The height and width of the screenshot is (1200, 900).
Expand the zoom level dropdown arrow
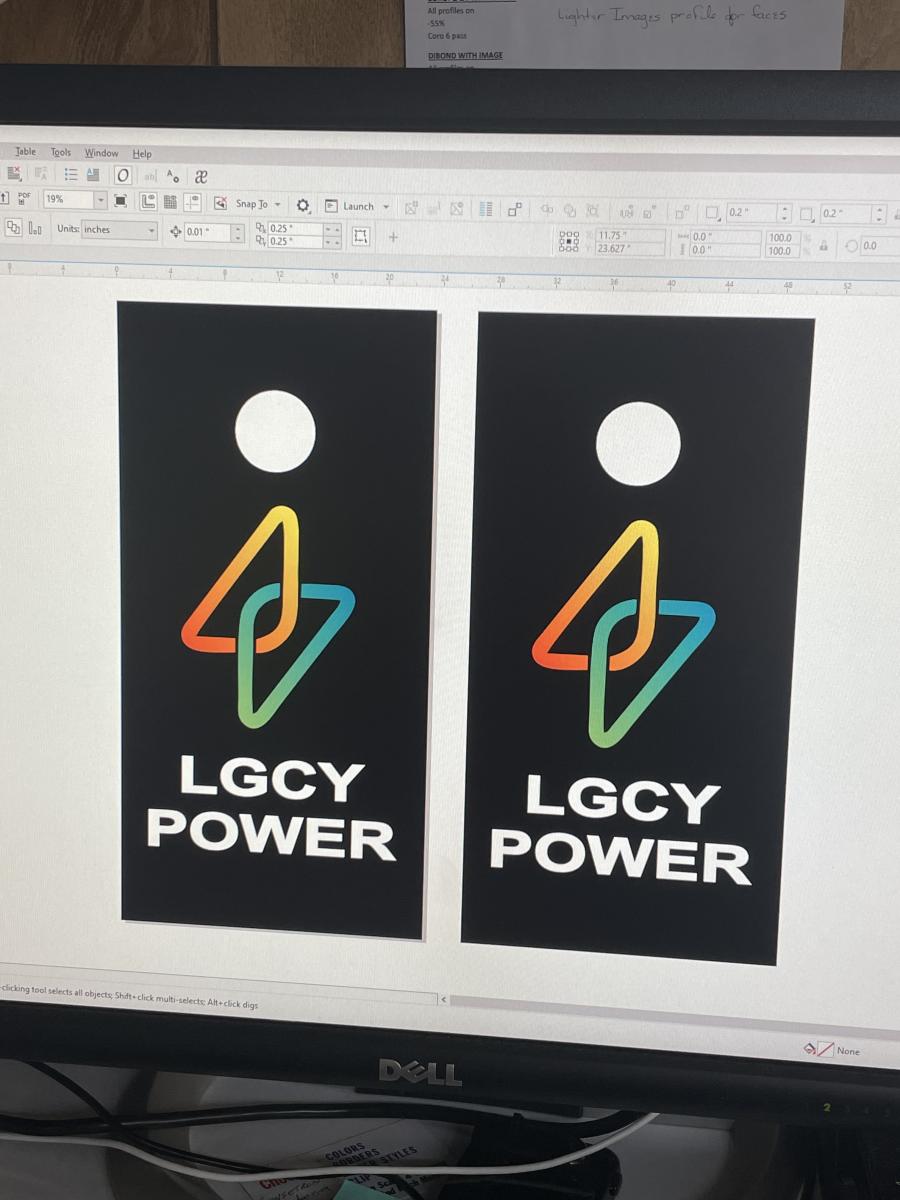click(x=101, y=201)
